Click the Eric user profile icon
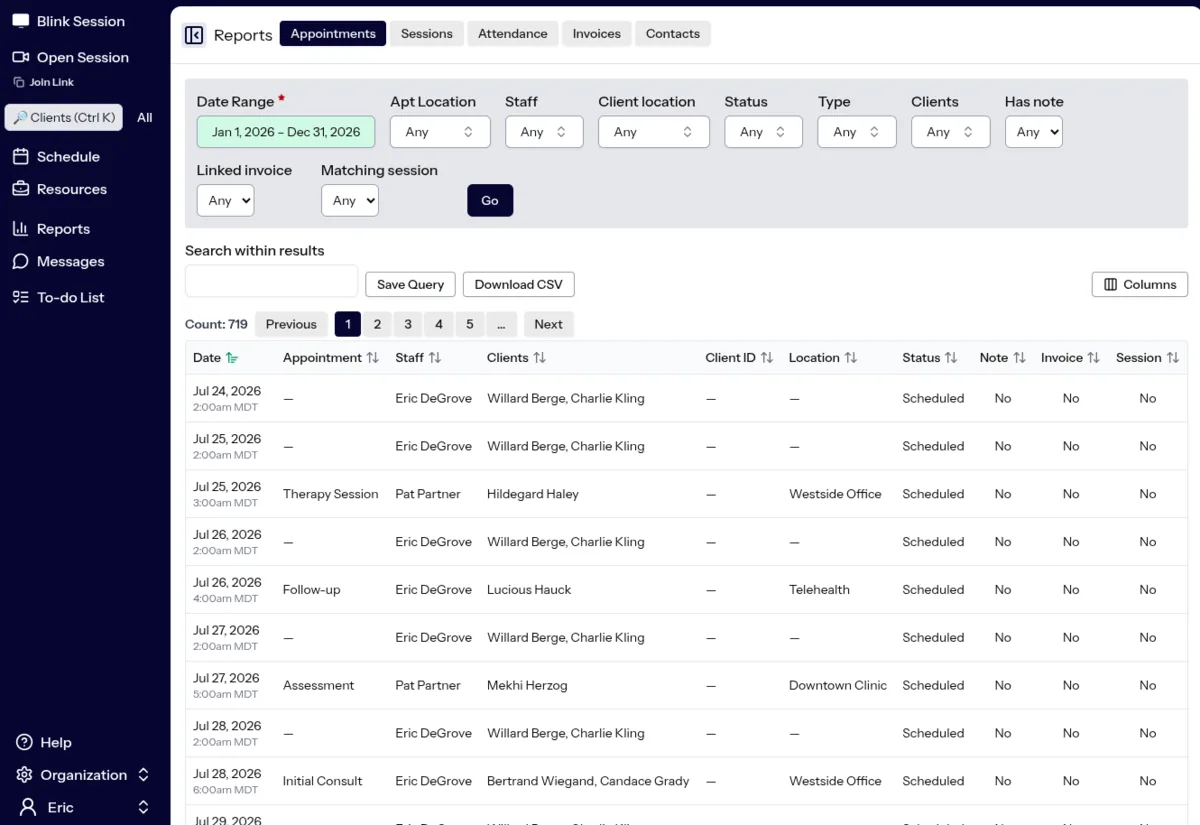Viewport: 1200px width, 825px height. point(28,807)
